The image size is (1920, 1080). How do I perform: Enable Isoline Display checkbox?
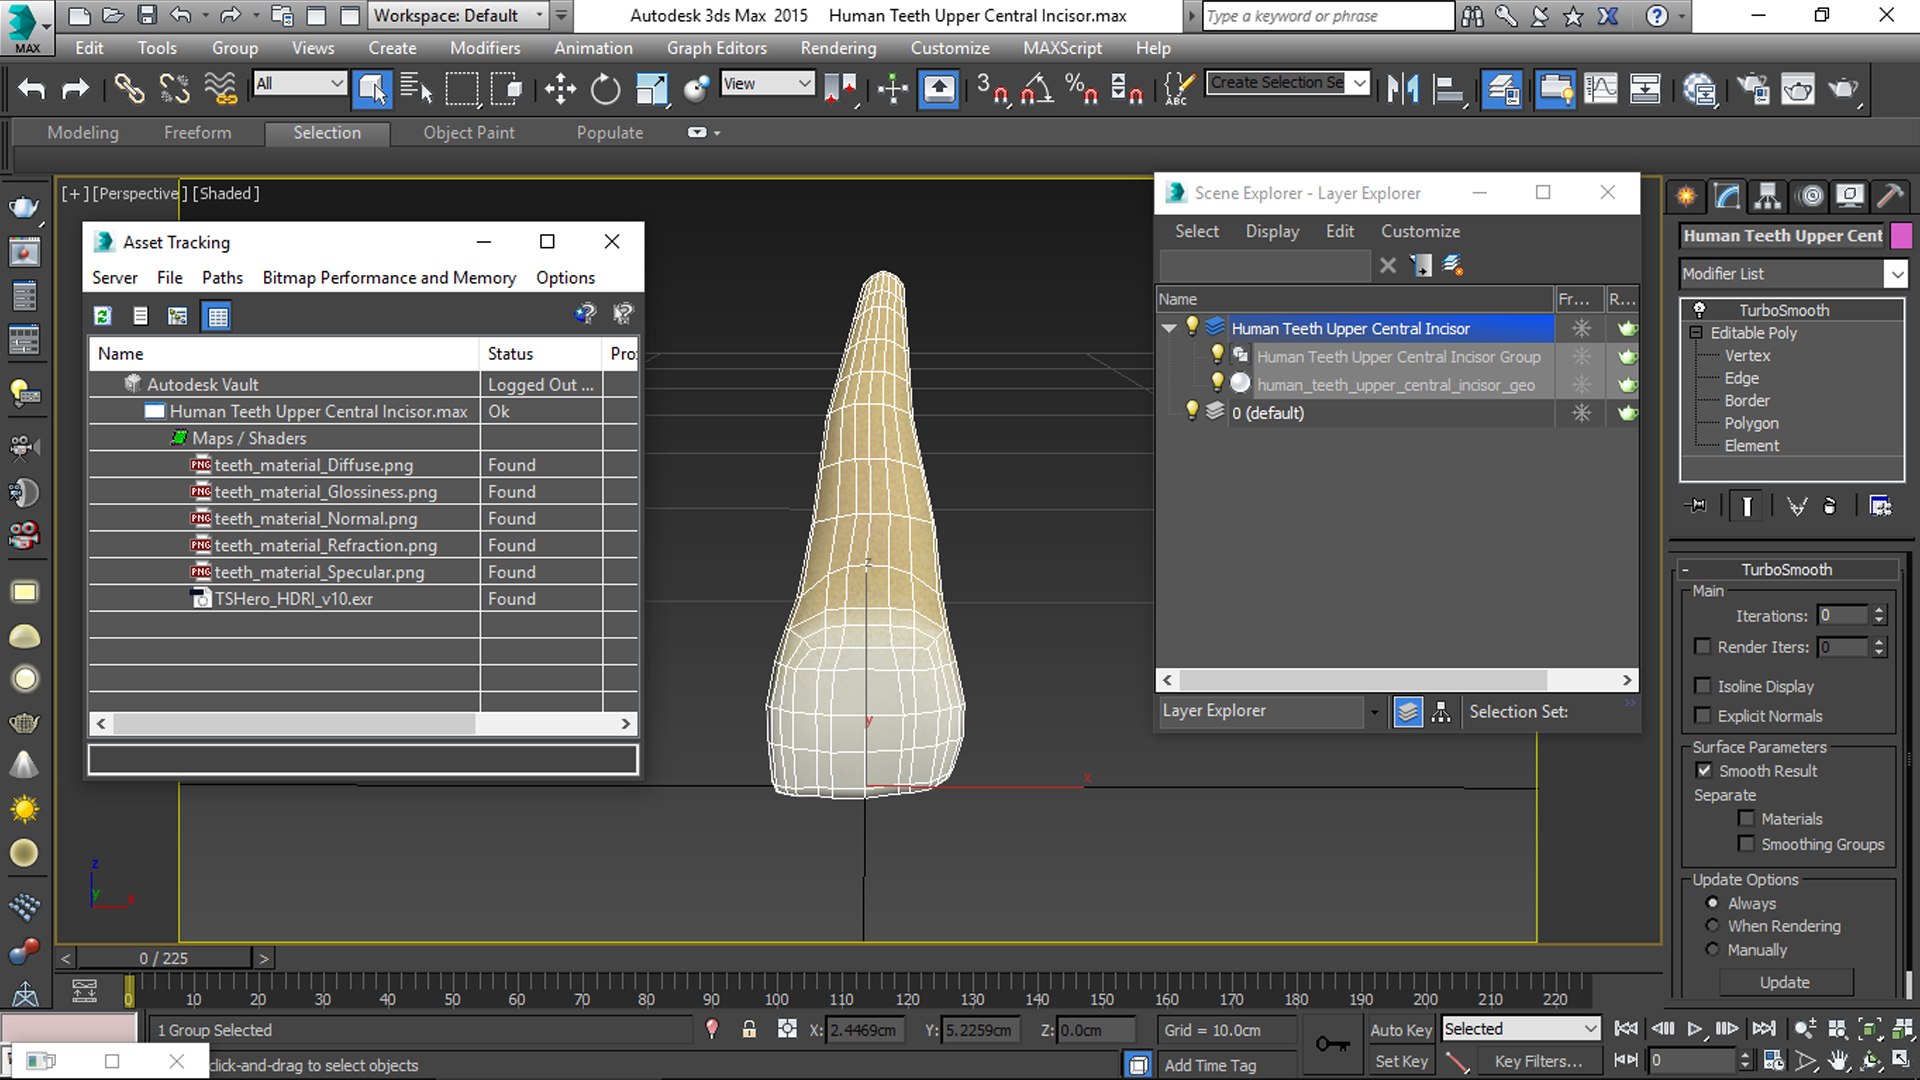[1702, 686]
